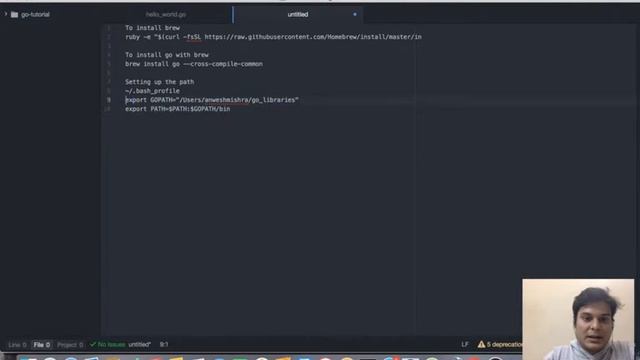The image size is (640, 360).
Task: Click the line 'To install brew'
Action: click(152, 28)
